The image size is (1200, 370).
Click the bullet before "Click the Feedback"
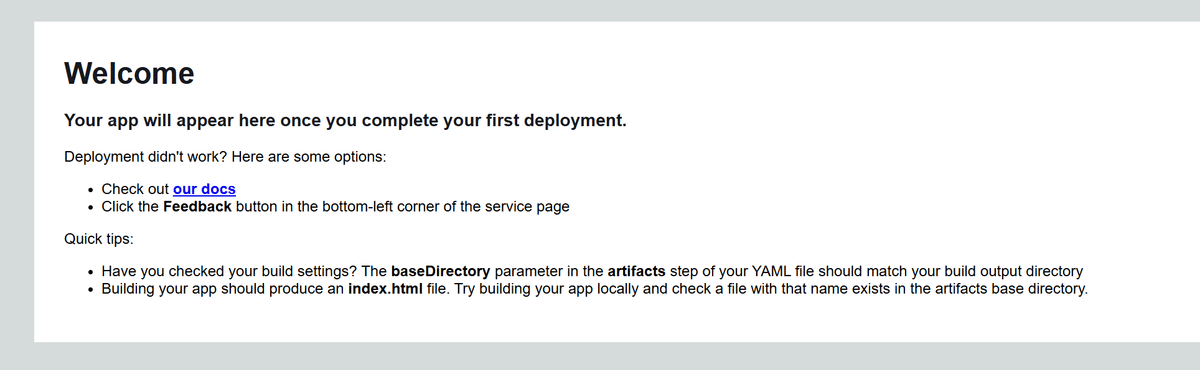click(91, 208)
